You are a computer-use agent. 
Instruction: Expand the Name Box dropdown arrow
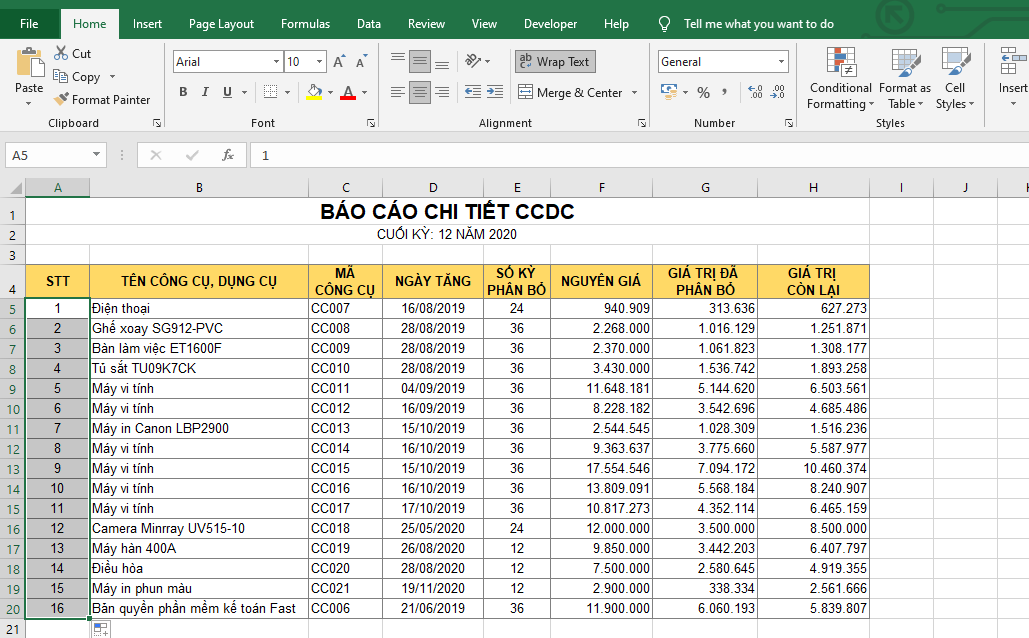[x=97, y=155]
